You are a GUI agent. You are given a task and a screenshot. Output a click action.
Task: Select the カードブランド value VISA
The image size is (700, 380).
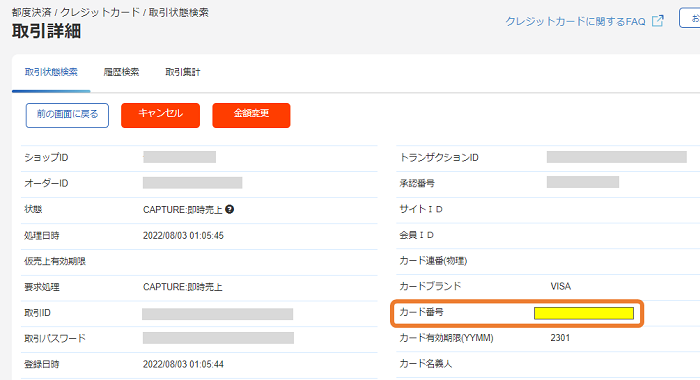coord(561,286)
